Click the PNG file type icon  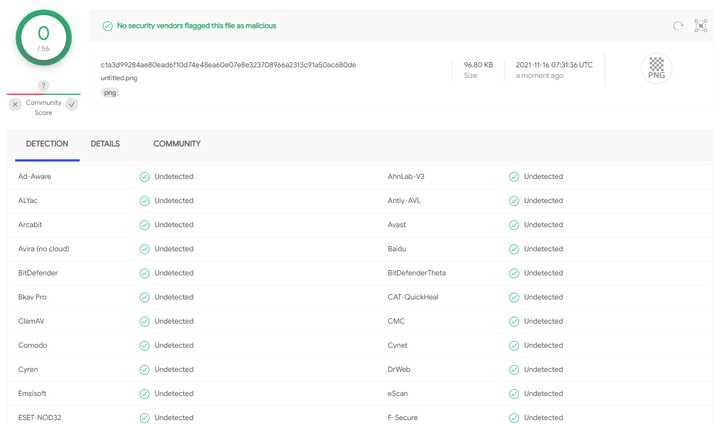(656, 68)
